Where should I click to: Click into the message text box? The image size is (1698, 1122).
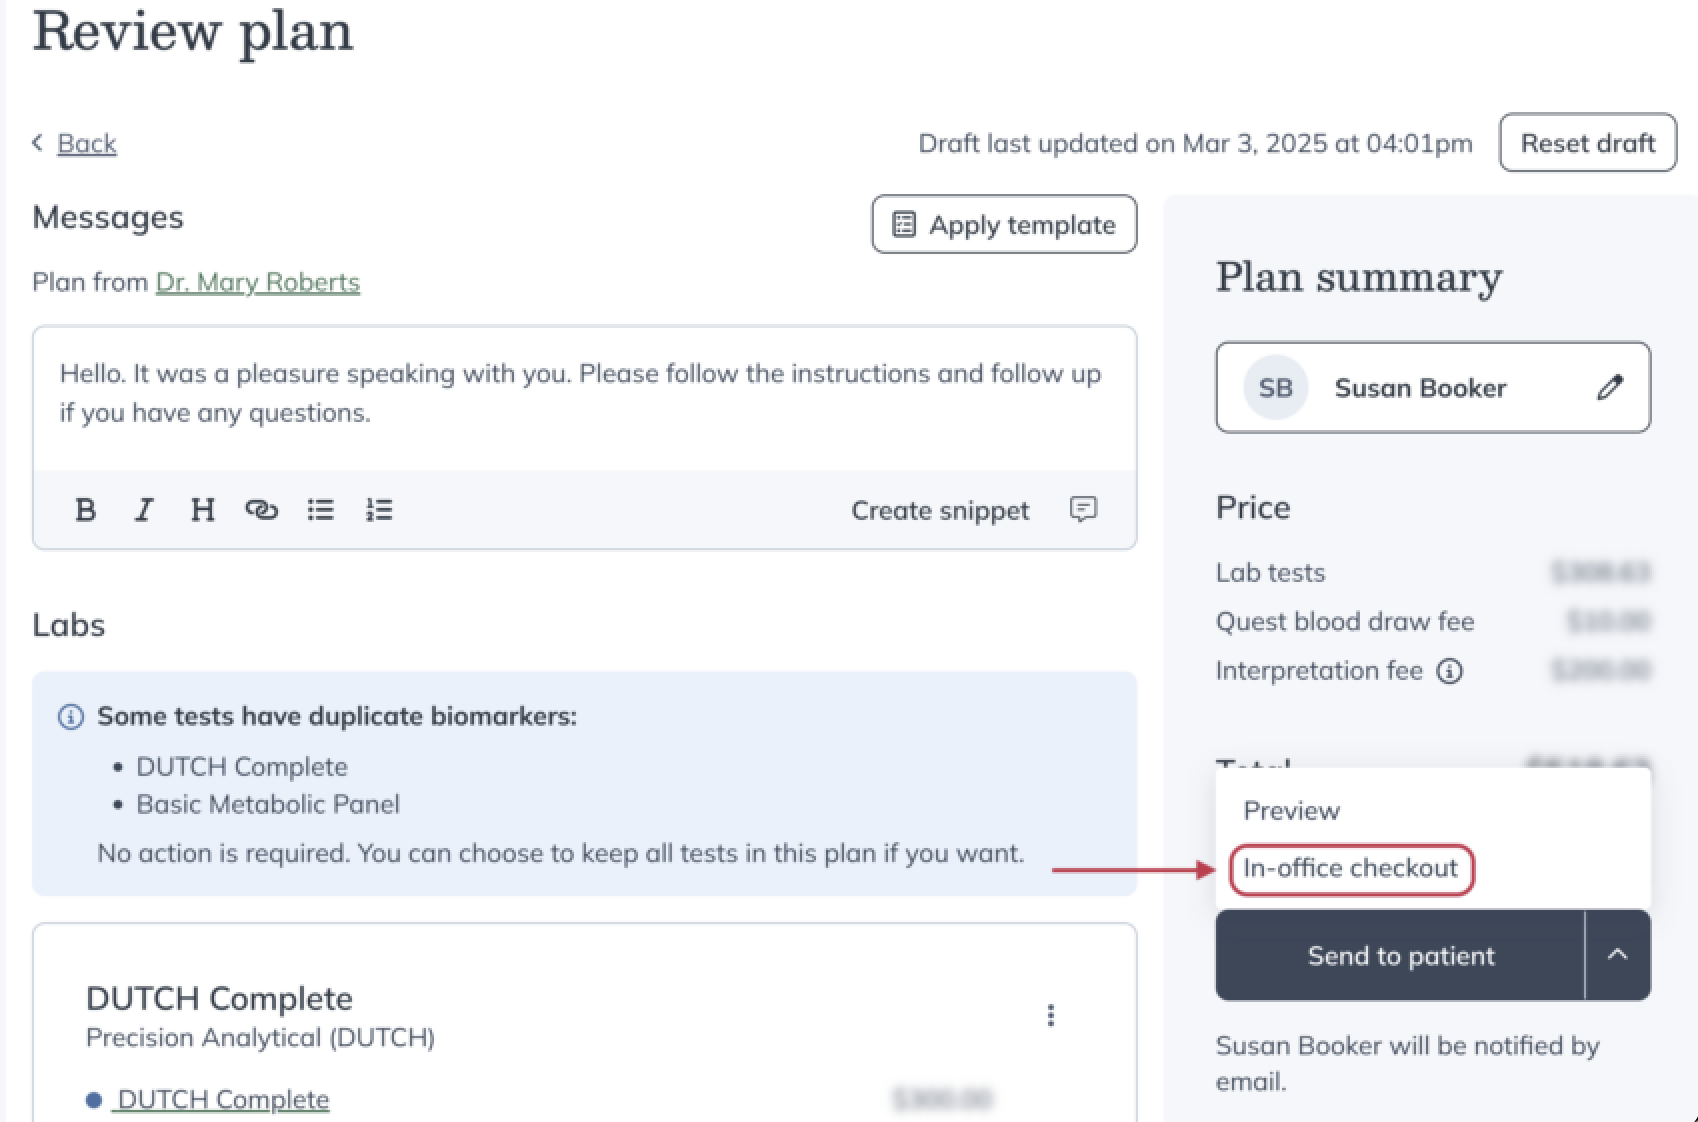pos(584,398)
